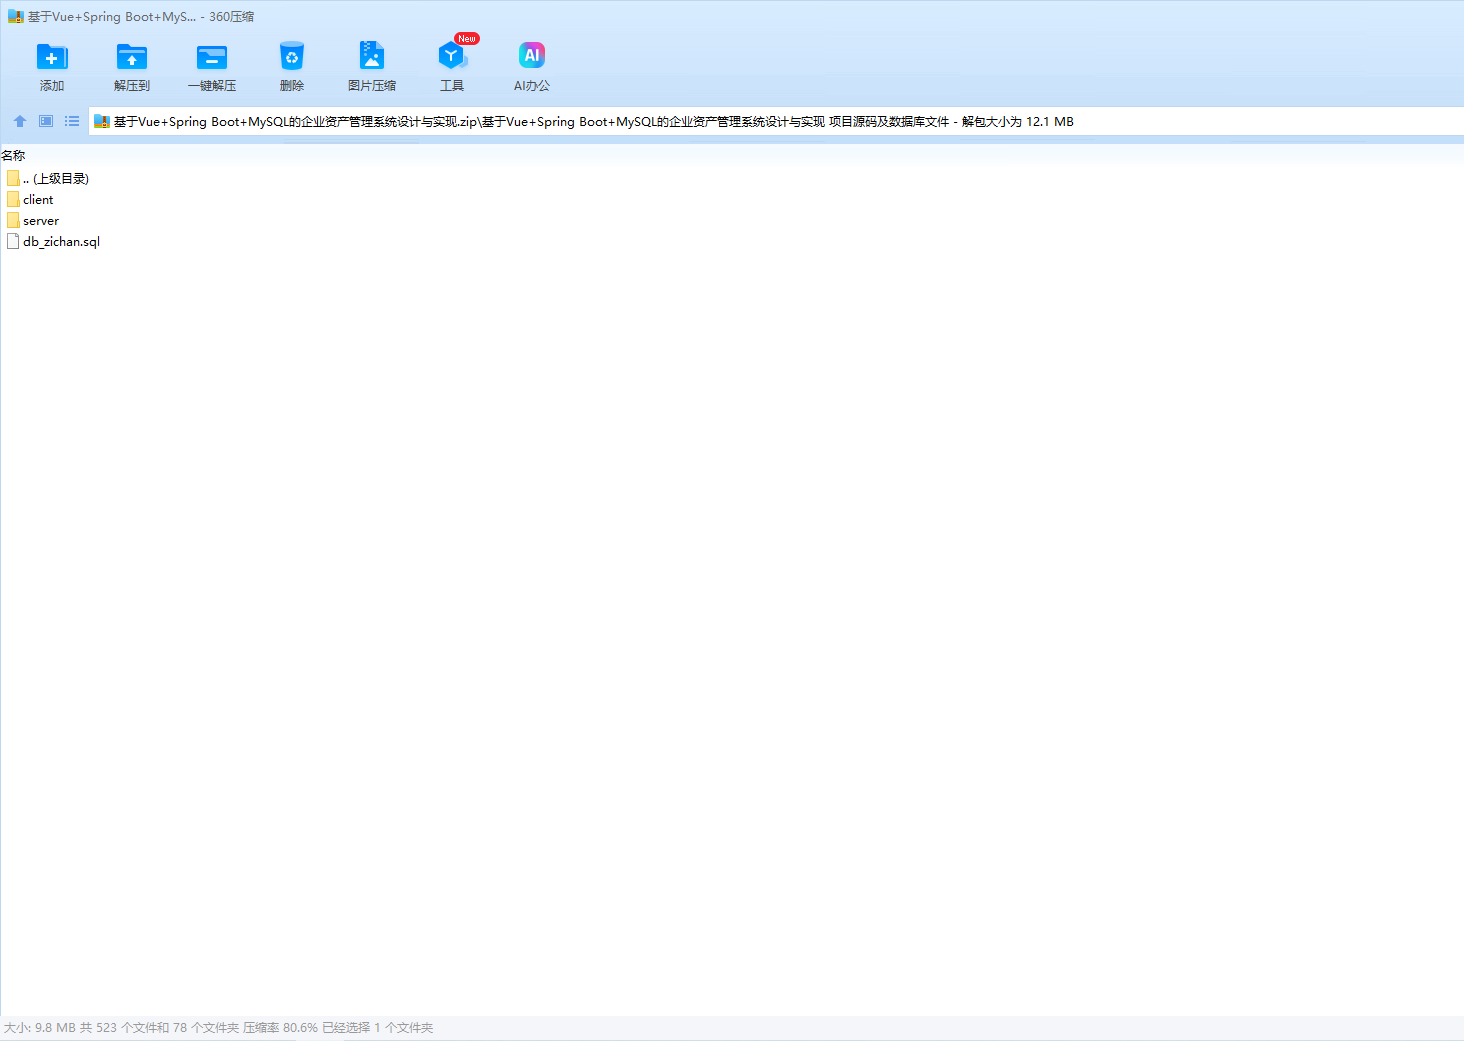This screenshot has height=1041, width=1464.
Task: Switch to list view mode
Action: [x=72, y=121]
